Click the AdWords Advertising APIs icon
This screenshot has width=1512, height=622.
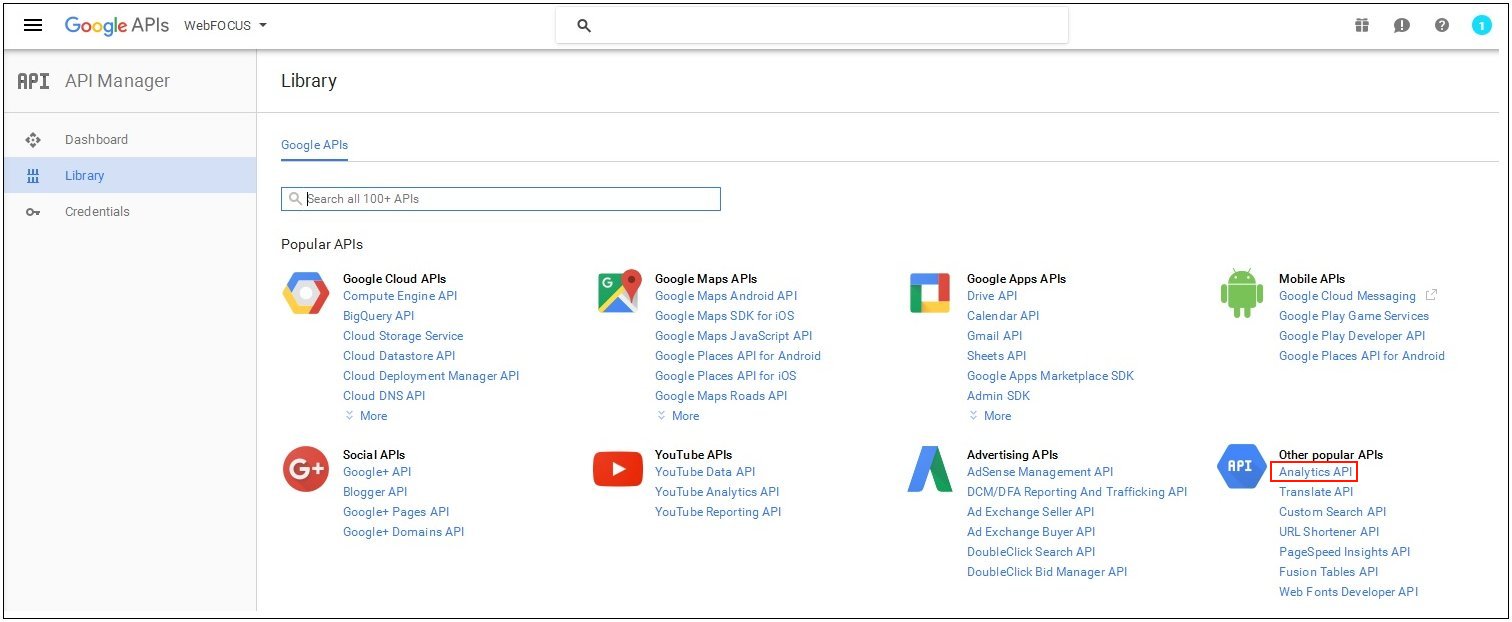tap(930, 469)
